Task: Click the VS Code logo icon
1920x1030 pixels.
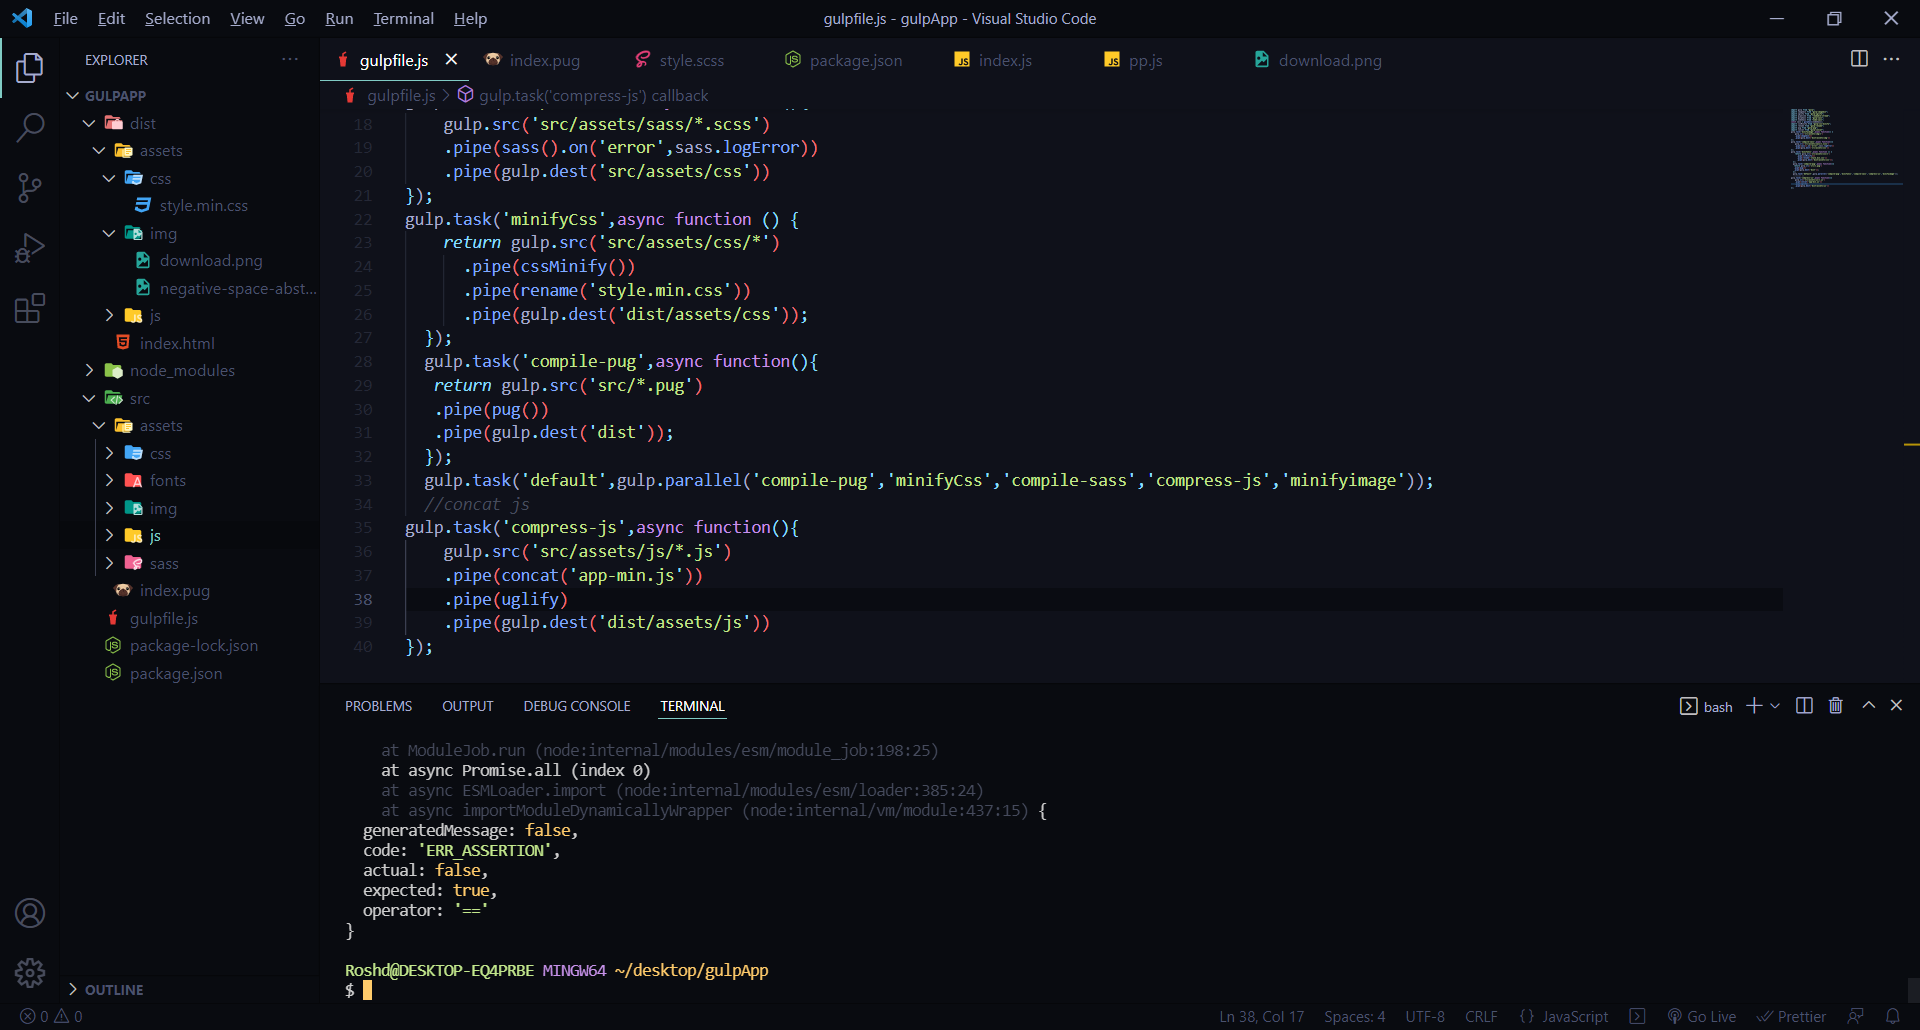Action: (x=22, y=18)
